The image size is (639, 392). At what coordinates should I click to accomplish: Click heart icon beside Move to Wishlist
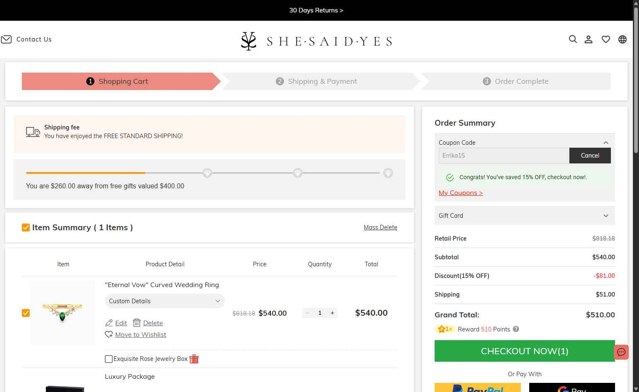109,335
